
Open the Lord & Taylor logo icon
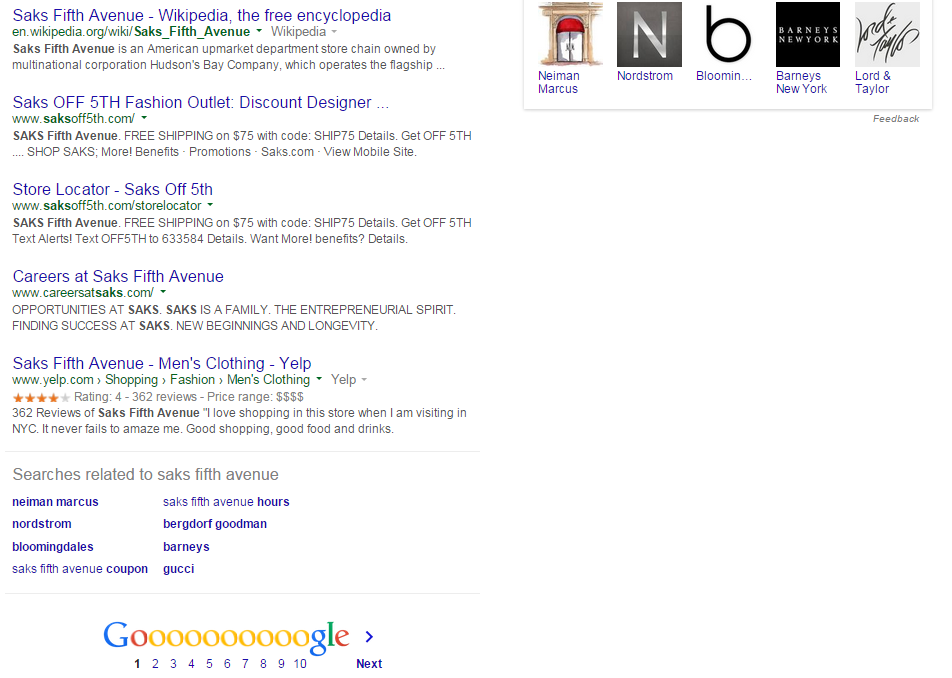click(886, 34)
